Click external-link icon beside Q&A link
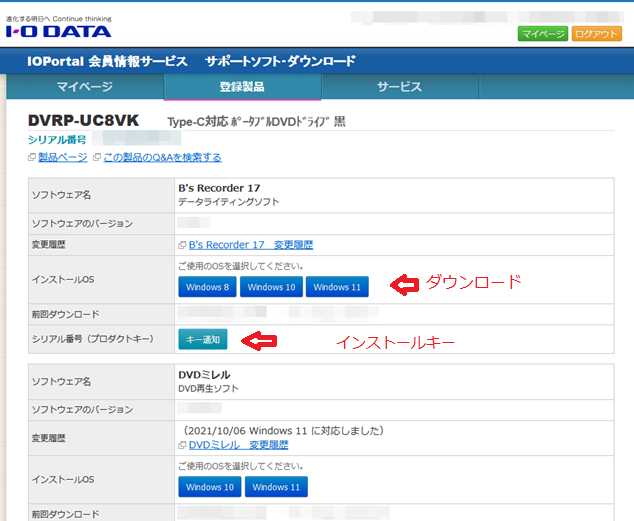 pos(97,157)
